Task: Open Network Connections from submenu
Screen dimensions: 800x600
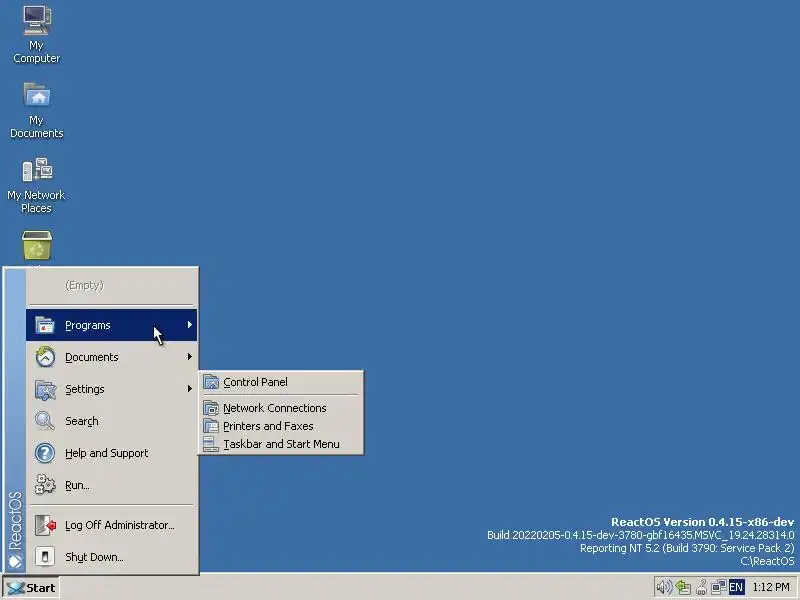Action: [x=281, y=408]
